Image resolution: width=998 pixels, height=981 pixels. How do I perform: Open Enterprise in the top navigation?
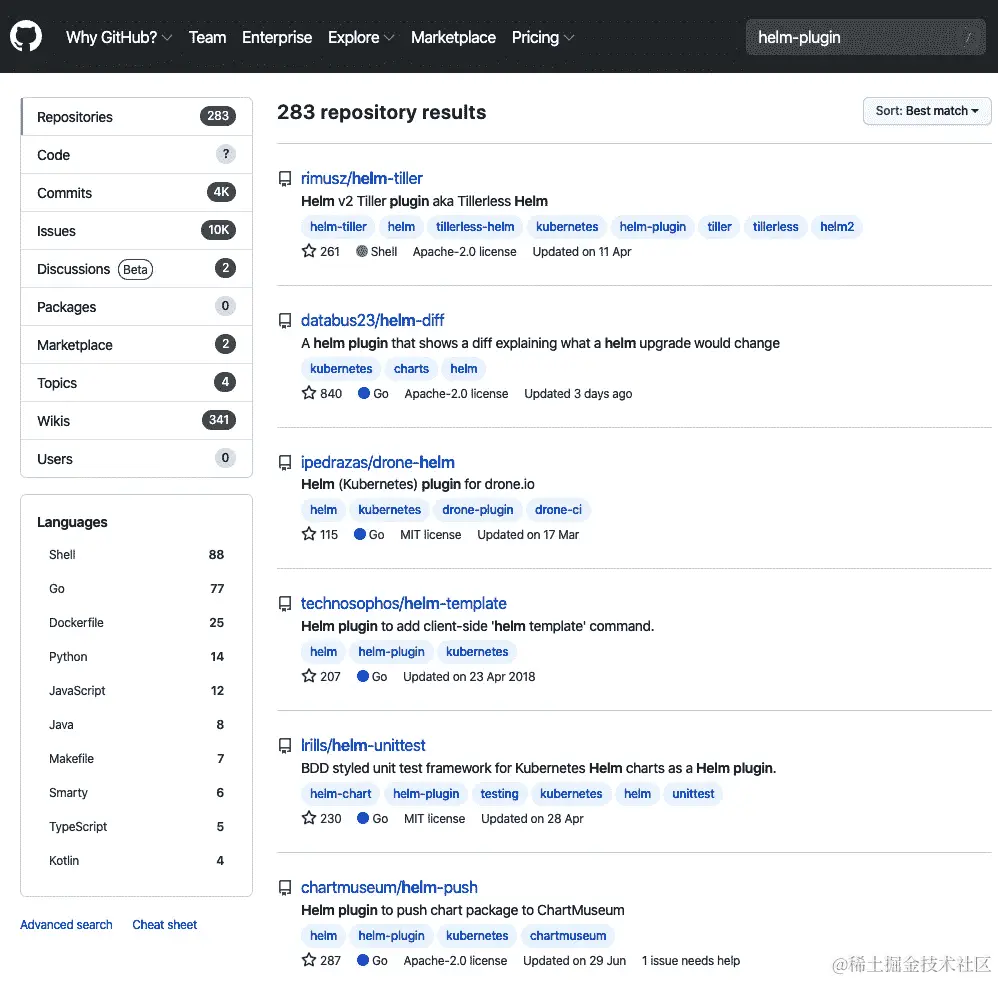click(x=277, y=38)
